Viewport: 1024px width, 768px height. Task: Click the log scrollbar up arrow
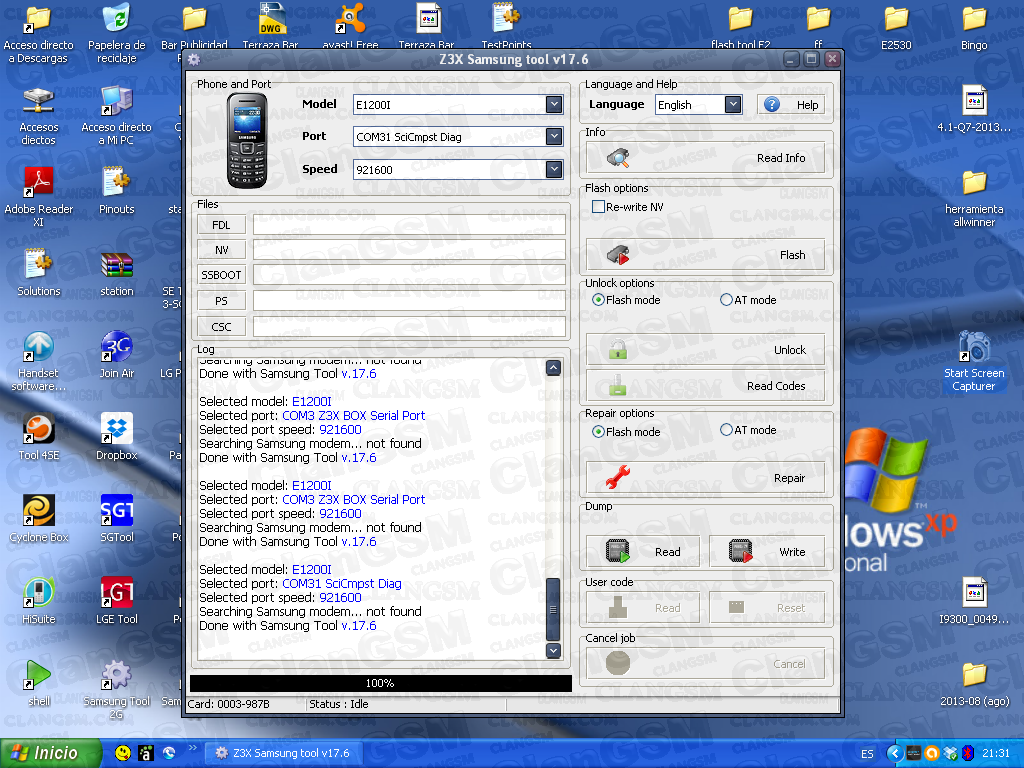point(553,368)
